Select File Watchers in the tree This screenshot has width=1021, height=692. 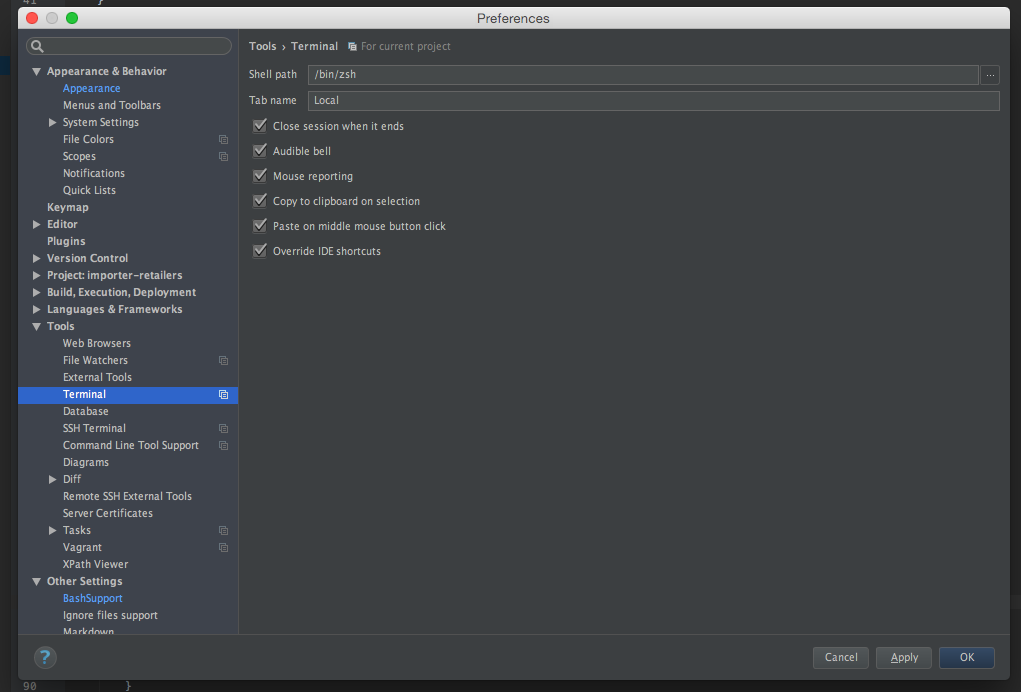95,360
